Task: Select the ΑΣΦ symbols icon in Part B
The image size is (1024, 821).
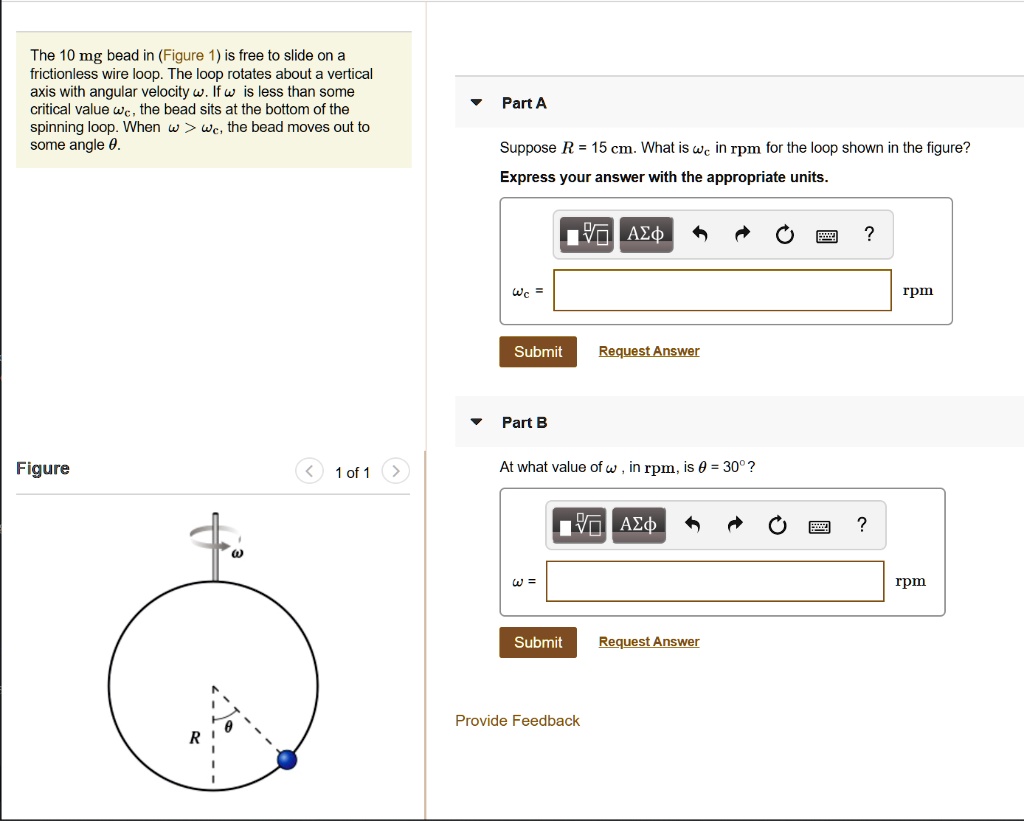Action: pos(638,524)
